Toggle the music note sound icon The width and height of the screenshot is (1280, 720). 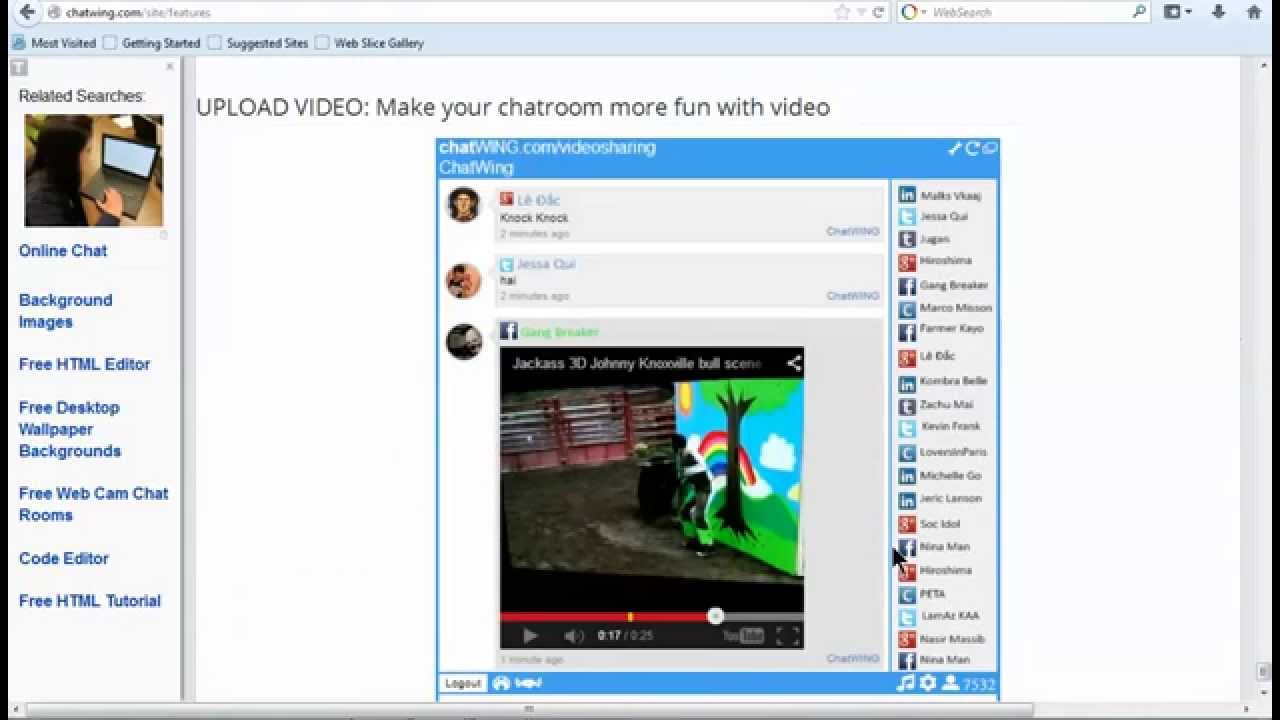(x=906, y=683)
